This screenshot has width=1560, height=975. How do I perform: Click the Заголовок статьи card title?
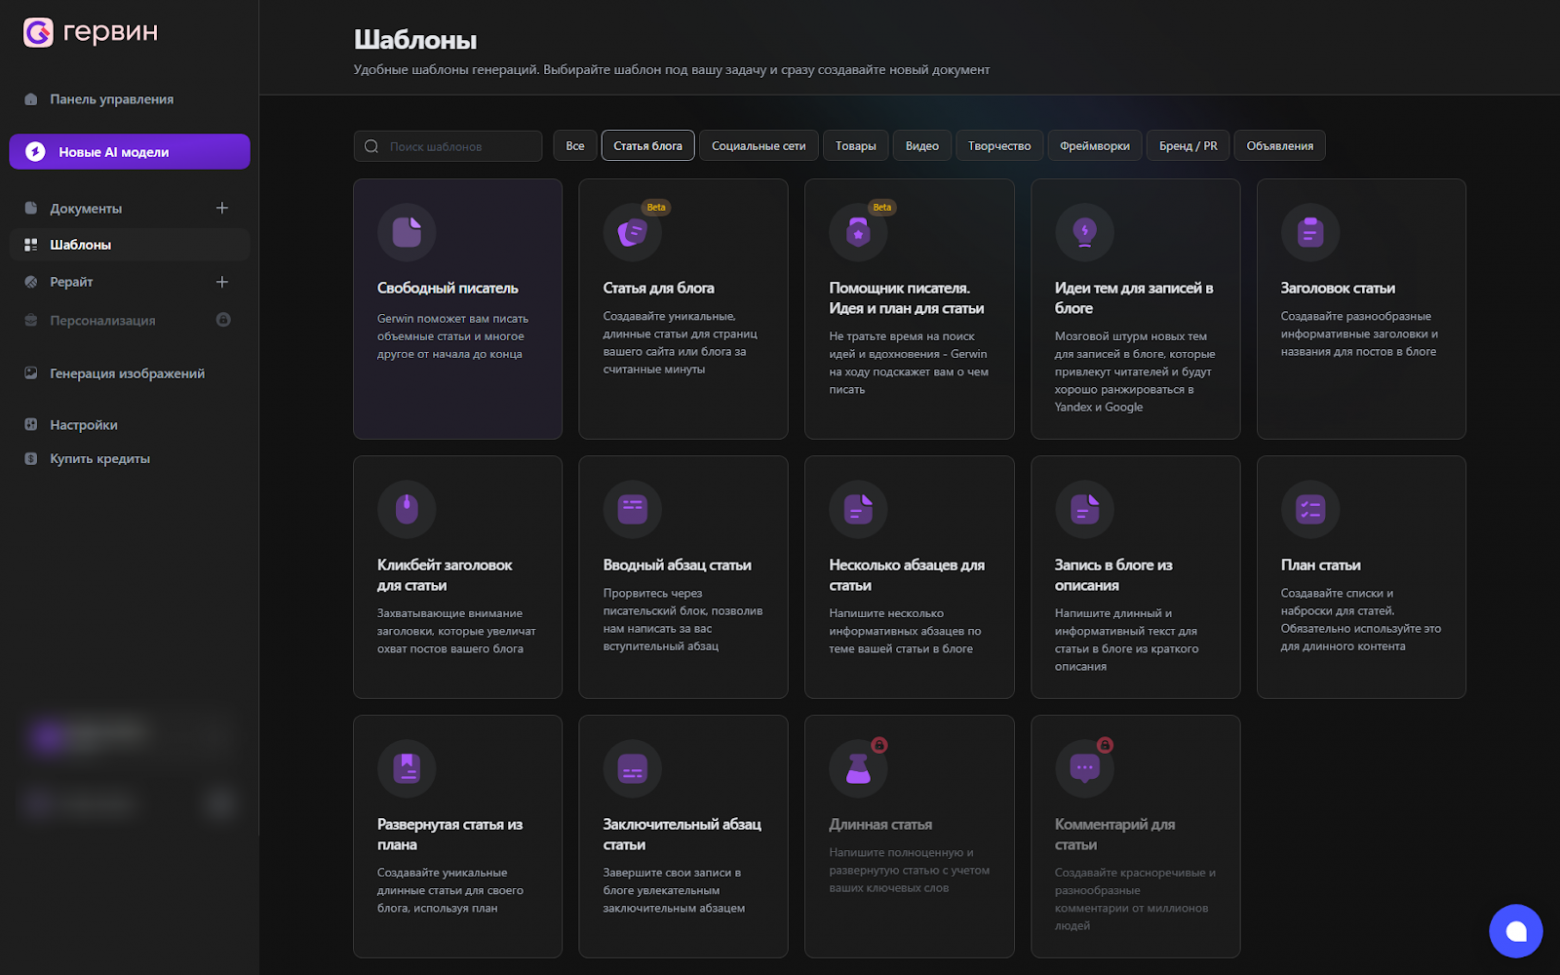point(1338,288)
